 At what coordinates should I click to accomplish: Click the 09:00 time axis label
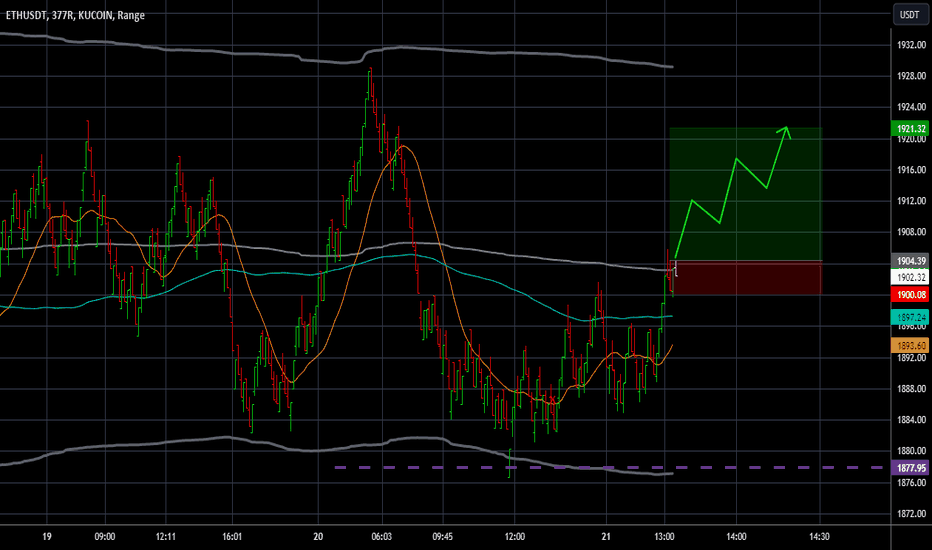(x=105, y=536)
